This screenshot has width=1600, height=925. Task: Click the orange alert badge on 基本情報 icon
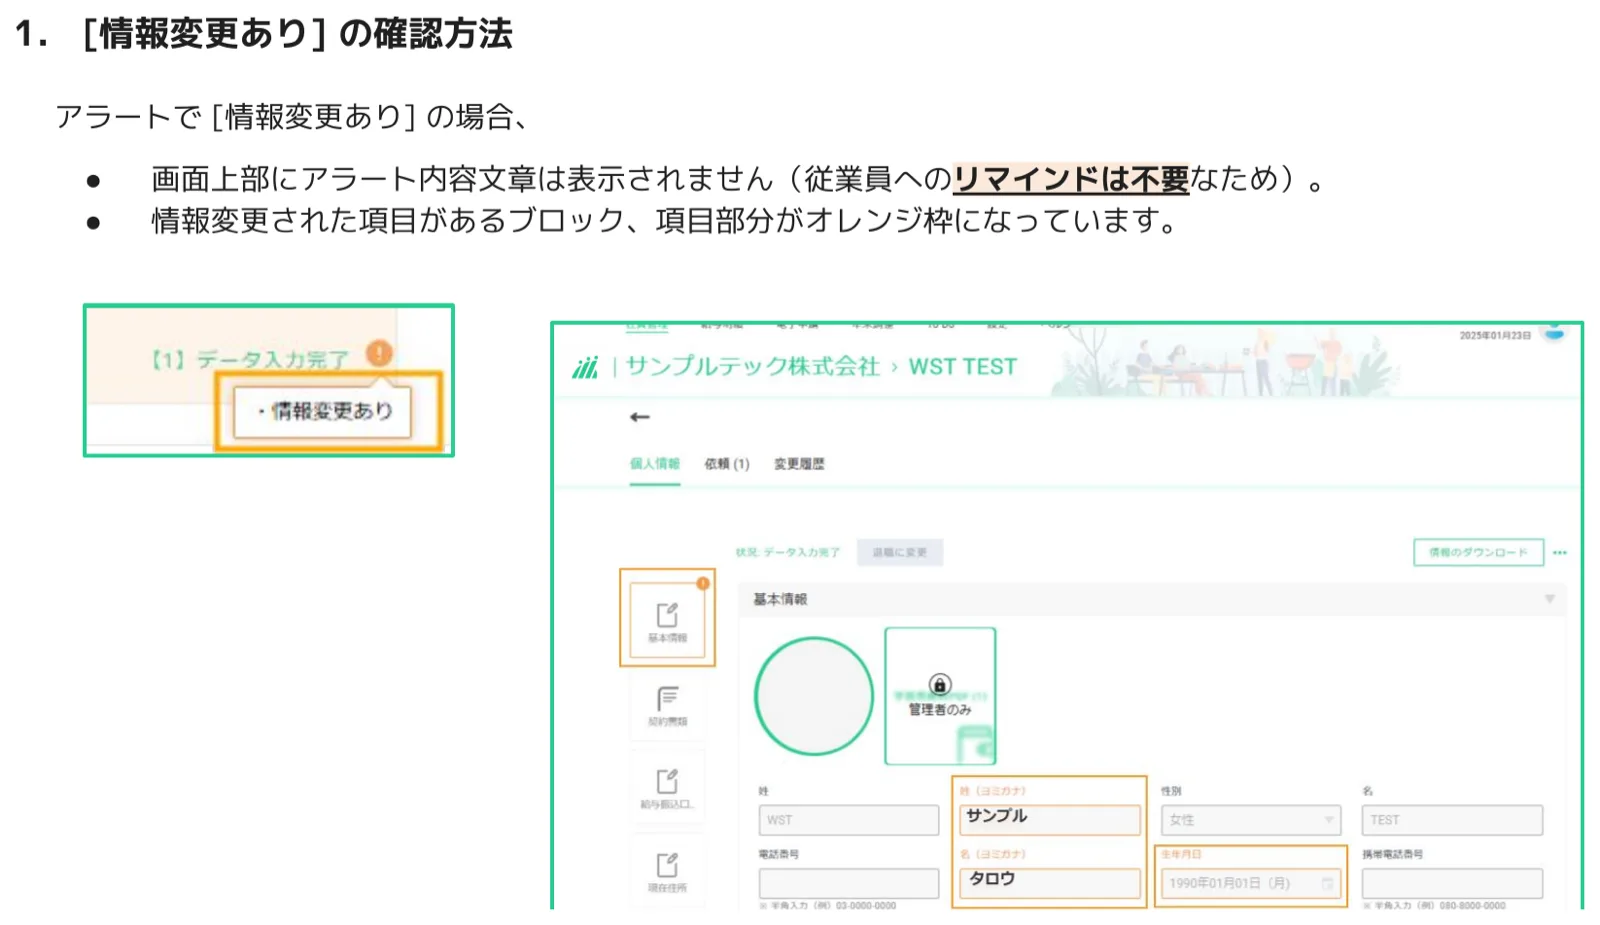tap(703, 583)
